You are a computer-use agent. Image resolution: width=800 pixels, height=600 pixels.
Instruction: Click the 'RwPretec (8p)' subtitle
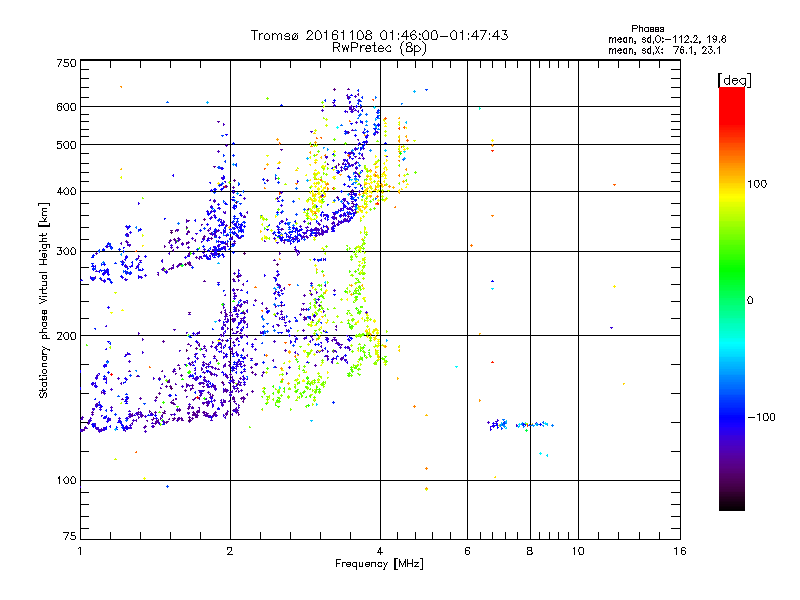(x=379, y=48)
